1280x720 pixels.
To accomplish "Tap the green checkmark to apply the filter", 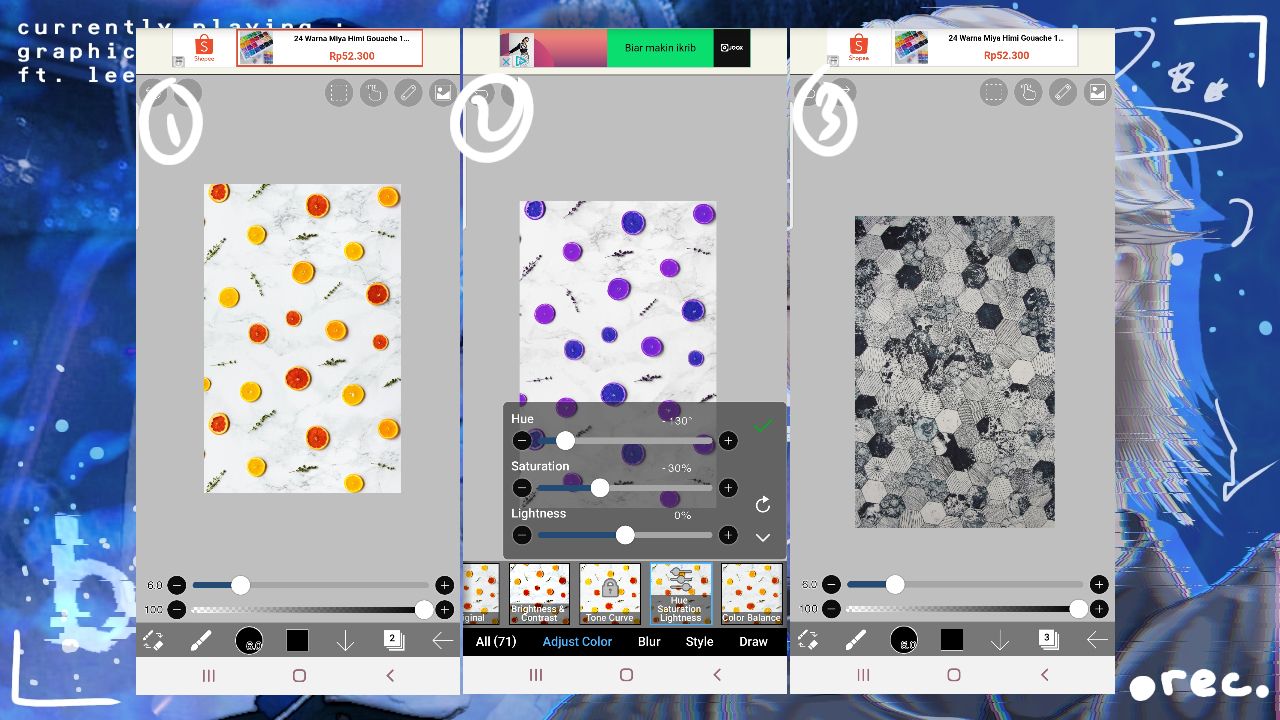I will tap(763, 427).
